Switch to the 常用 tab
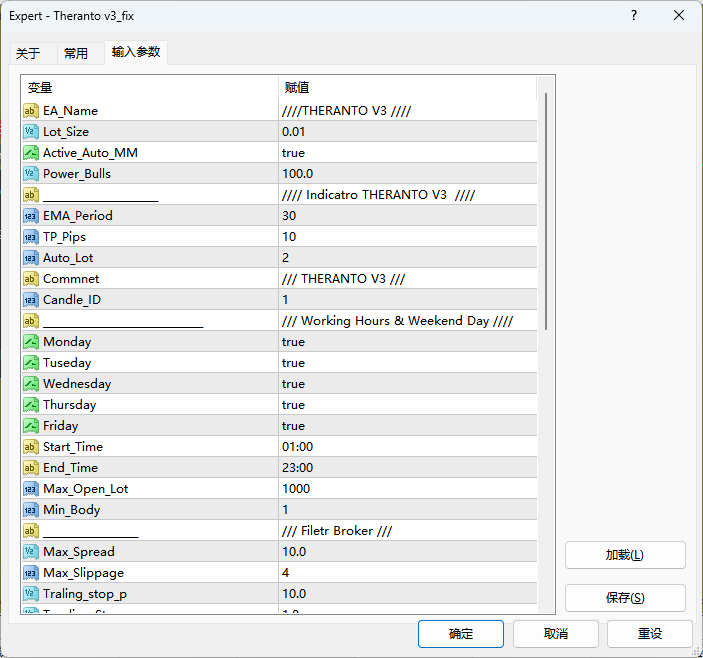 (x=76, y=54)
